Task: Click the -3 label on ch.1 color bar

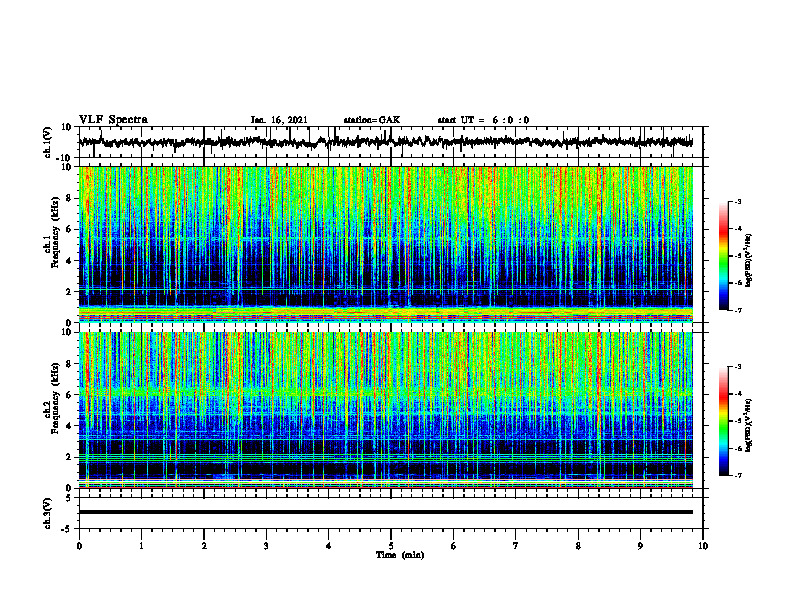Action: coord(738,201)
